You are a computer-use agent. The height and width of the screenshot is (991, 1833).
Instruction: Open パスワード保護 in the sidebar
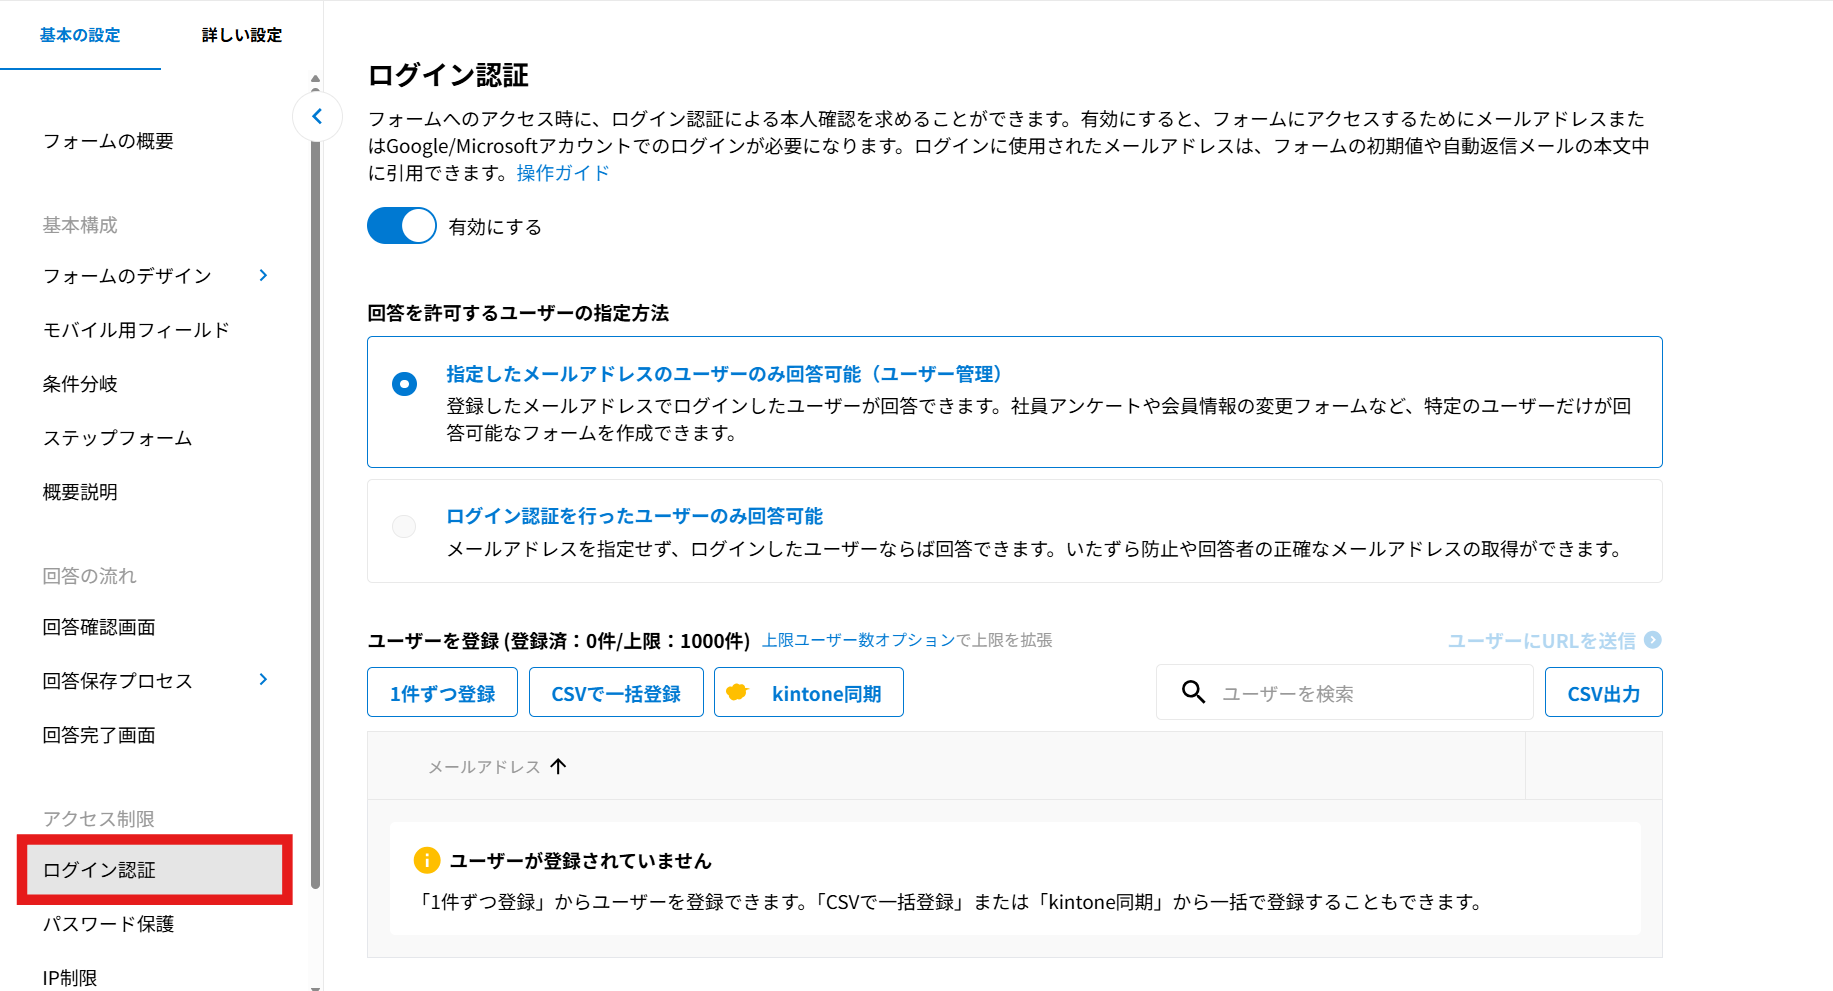[108, 924]
